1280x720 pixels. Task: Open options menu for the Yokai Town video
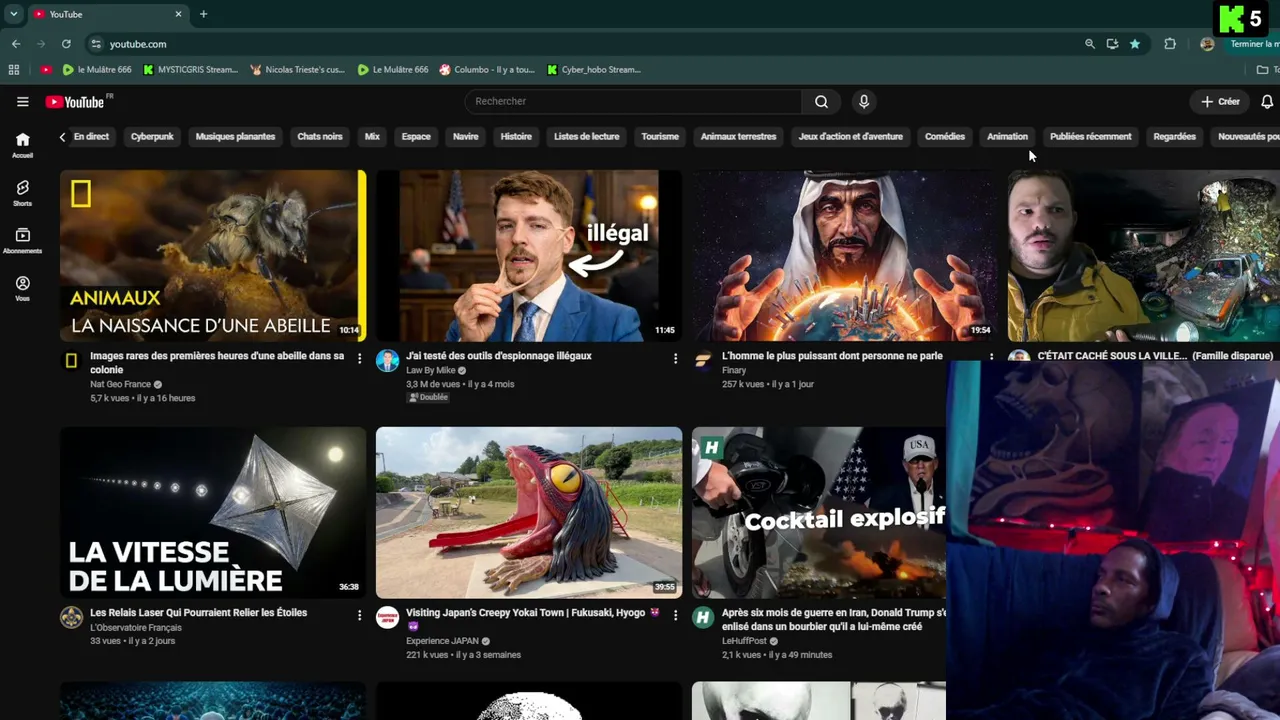click(675, 615)
